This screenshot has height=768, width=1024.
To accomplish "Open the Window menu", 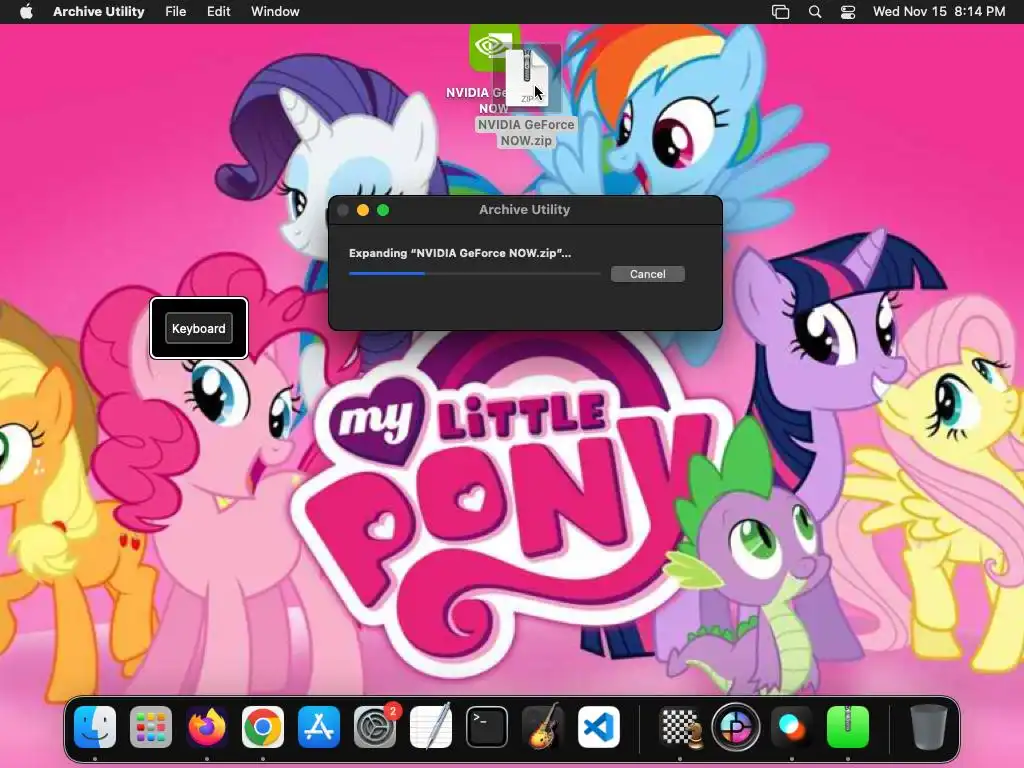I will (x=275, y=11).
